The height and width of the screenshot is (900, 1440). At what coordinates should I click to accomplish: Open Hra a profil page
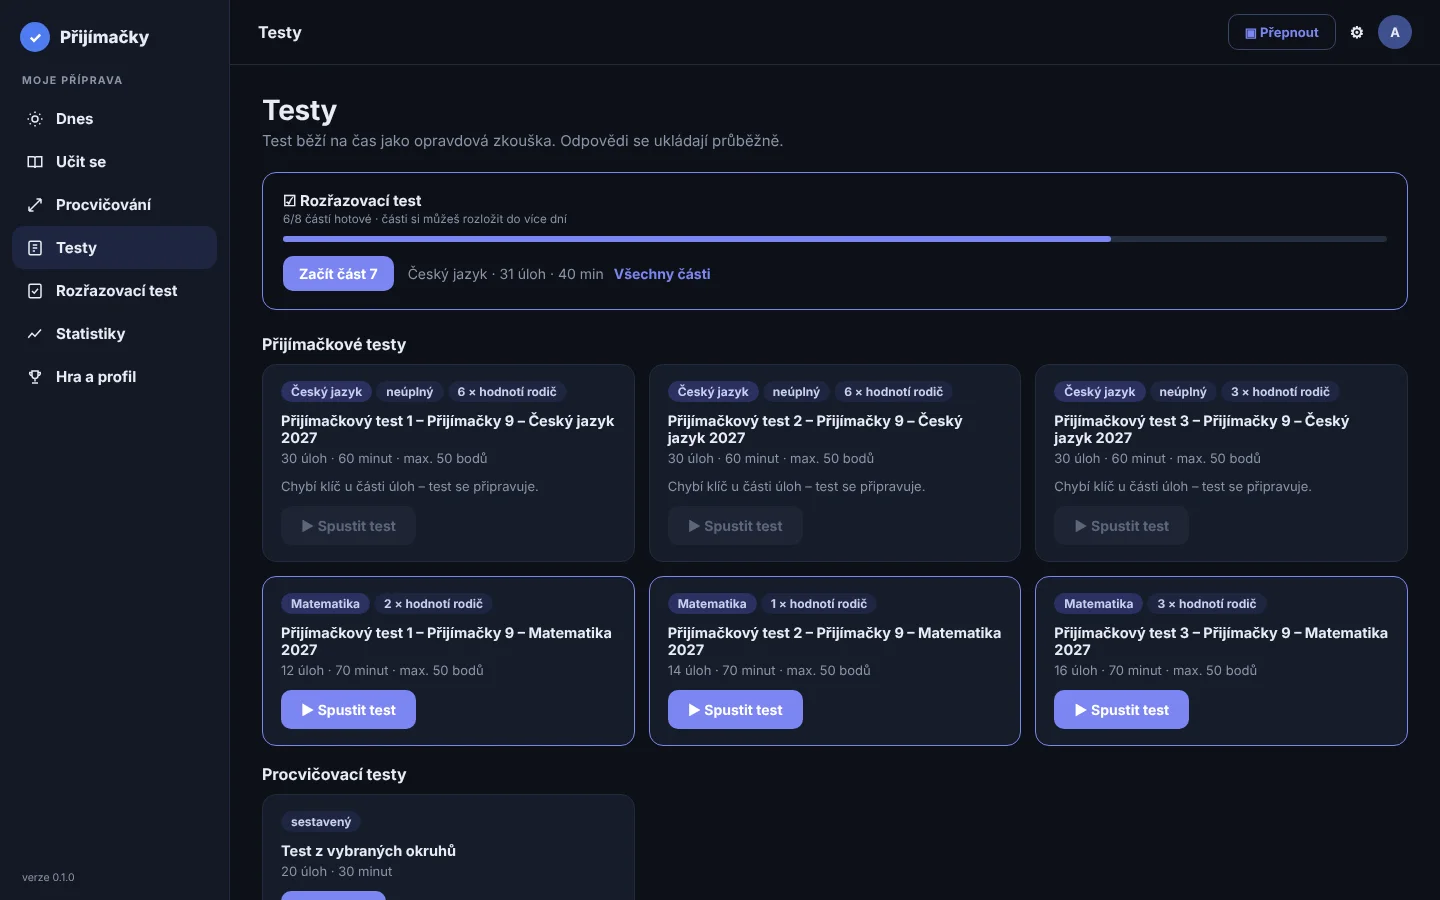pos(114,377)
